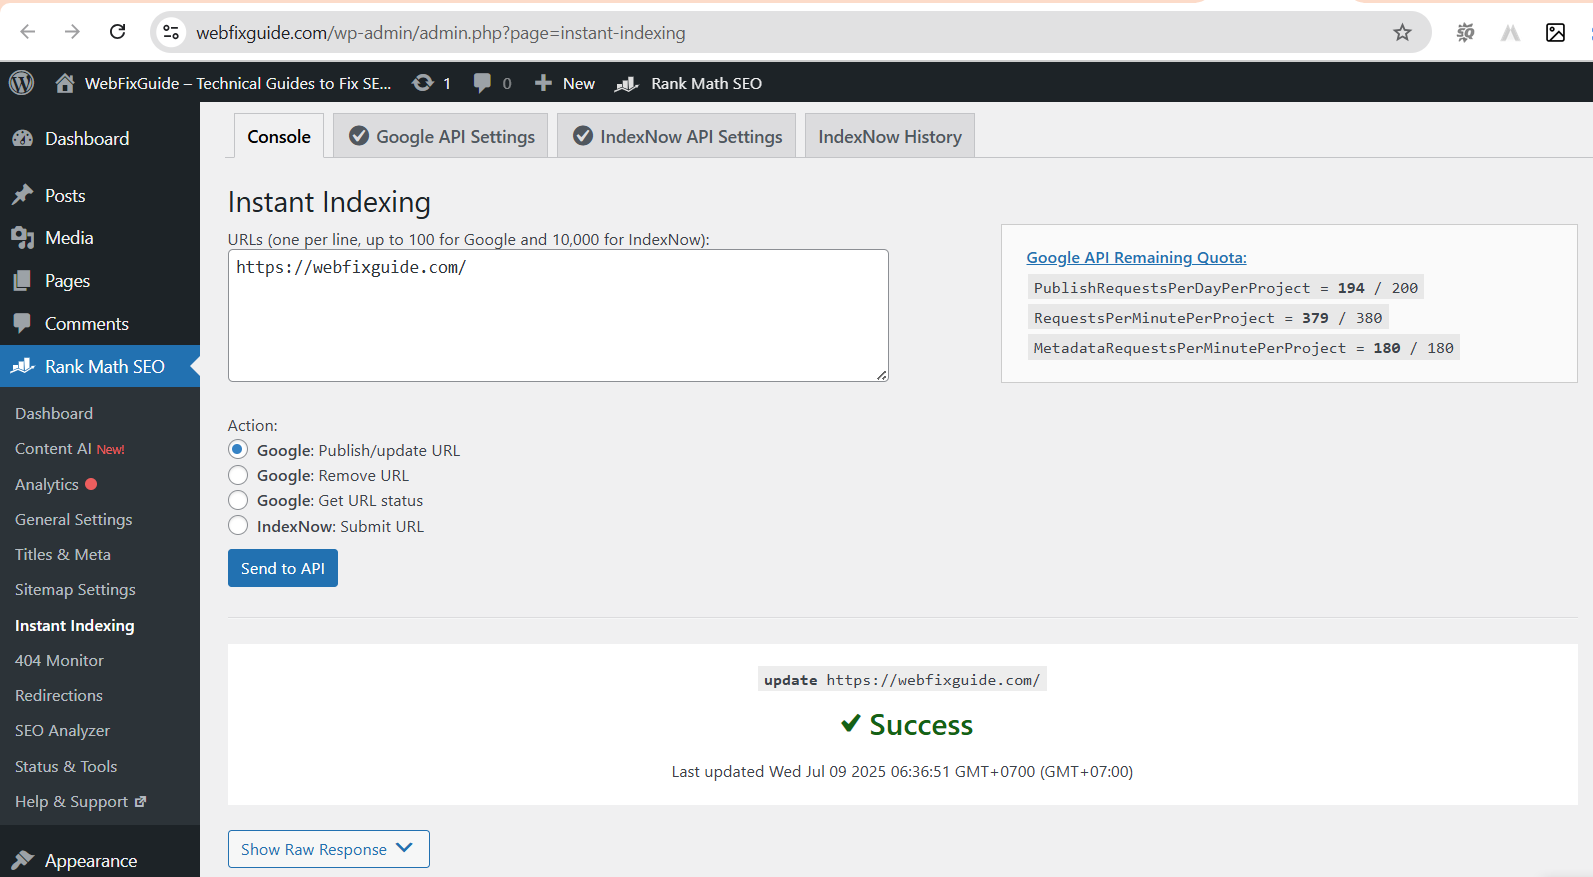
Task: Open the image extension icon in browser toolbar
Action: coord(1555,32)
